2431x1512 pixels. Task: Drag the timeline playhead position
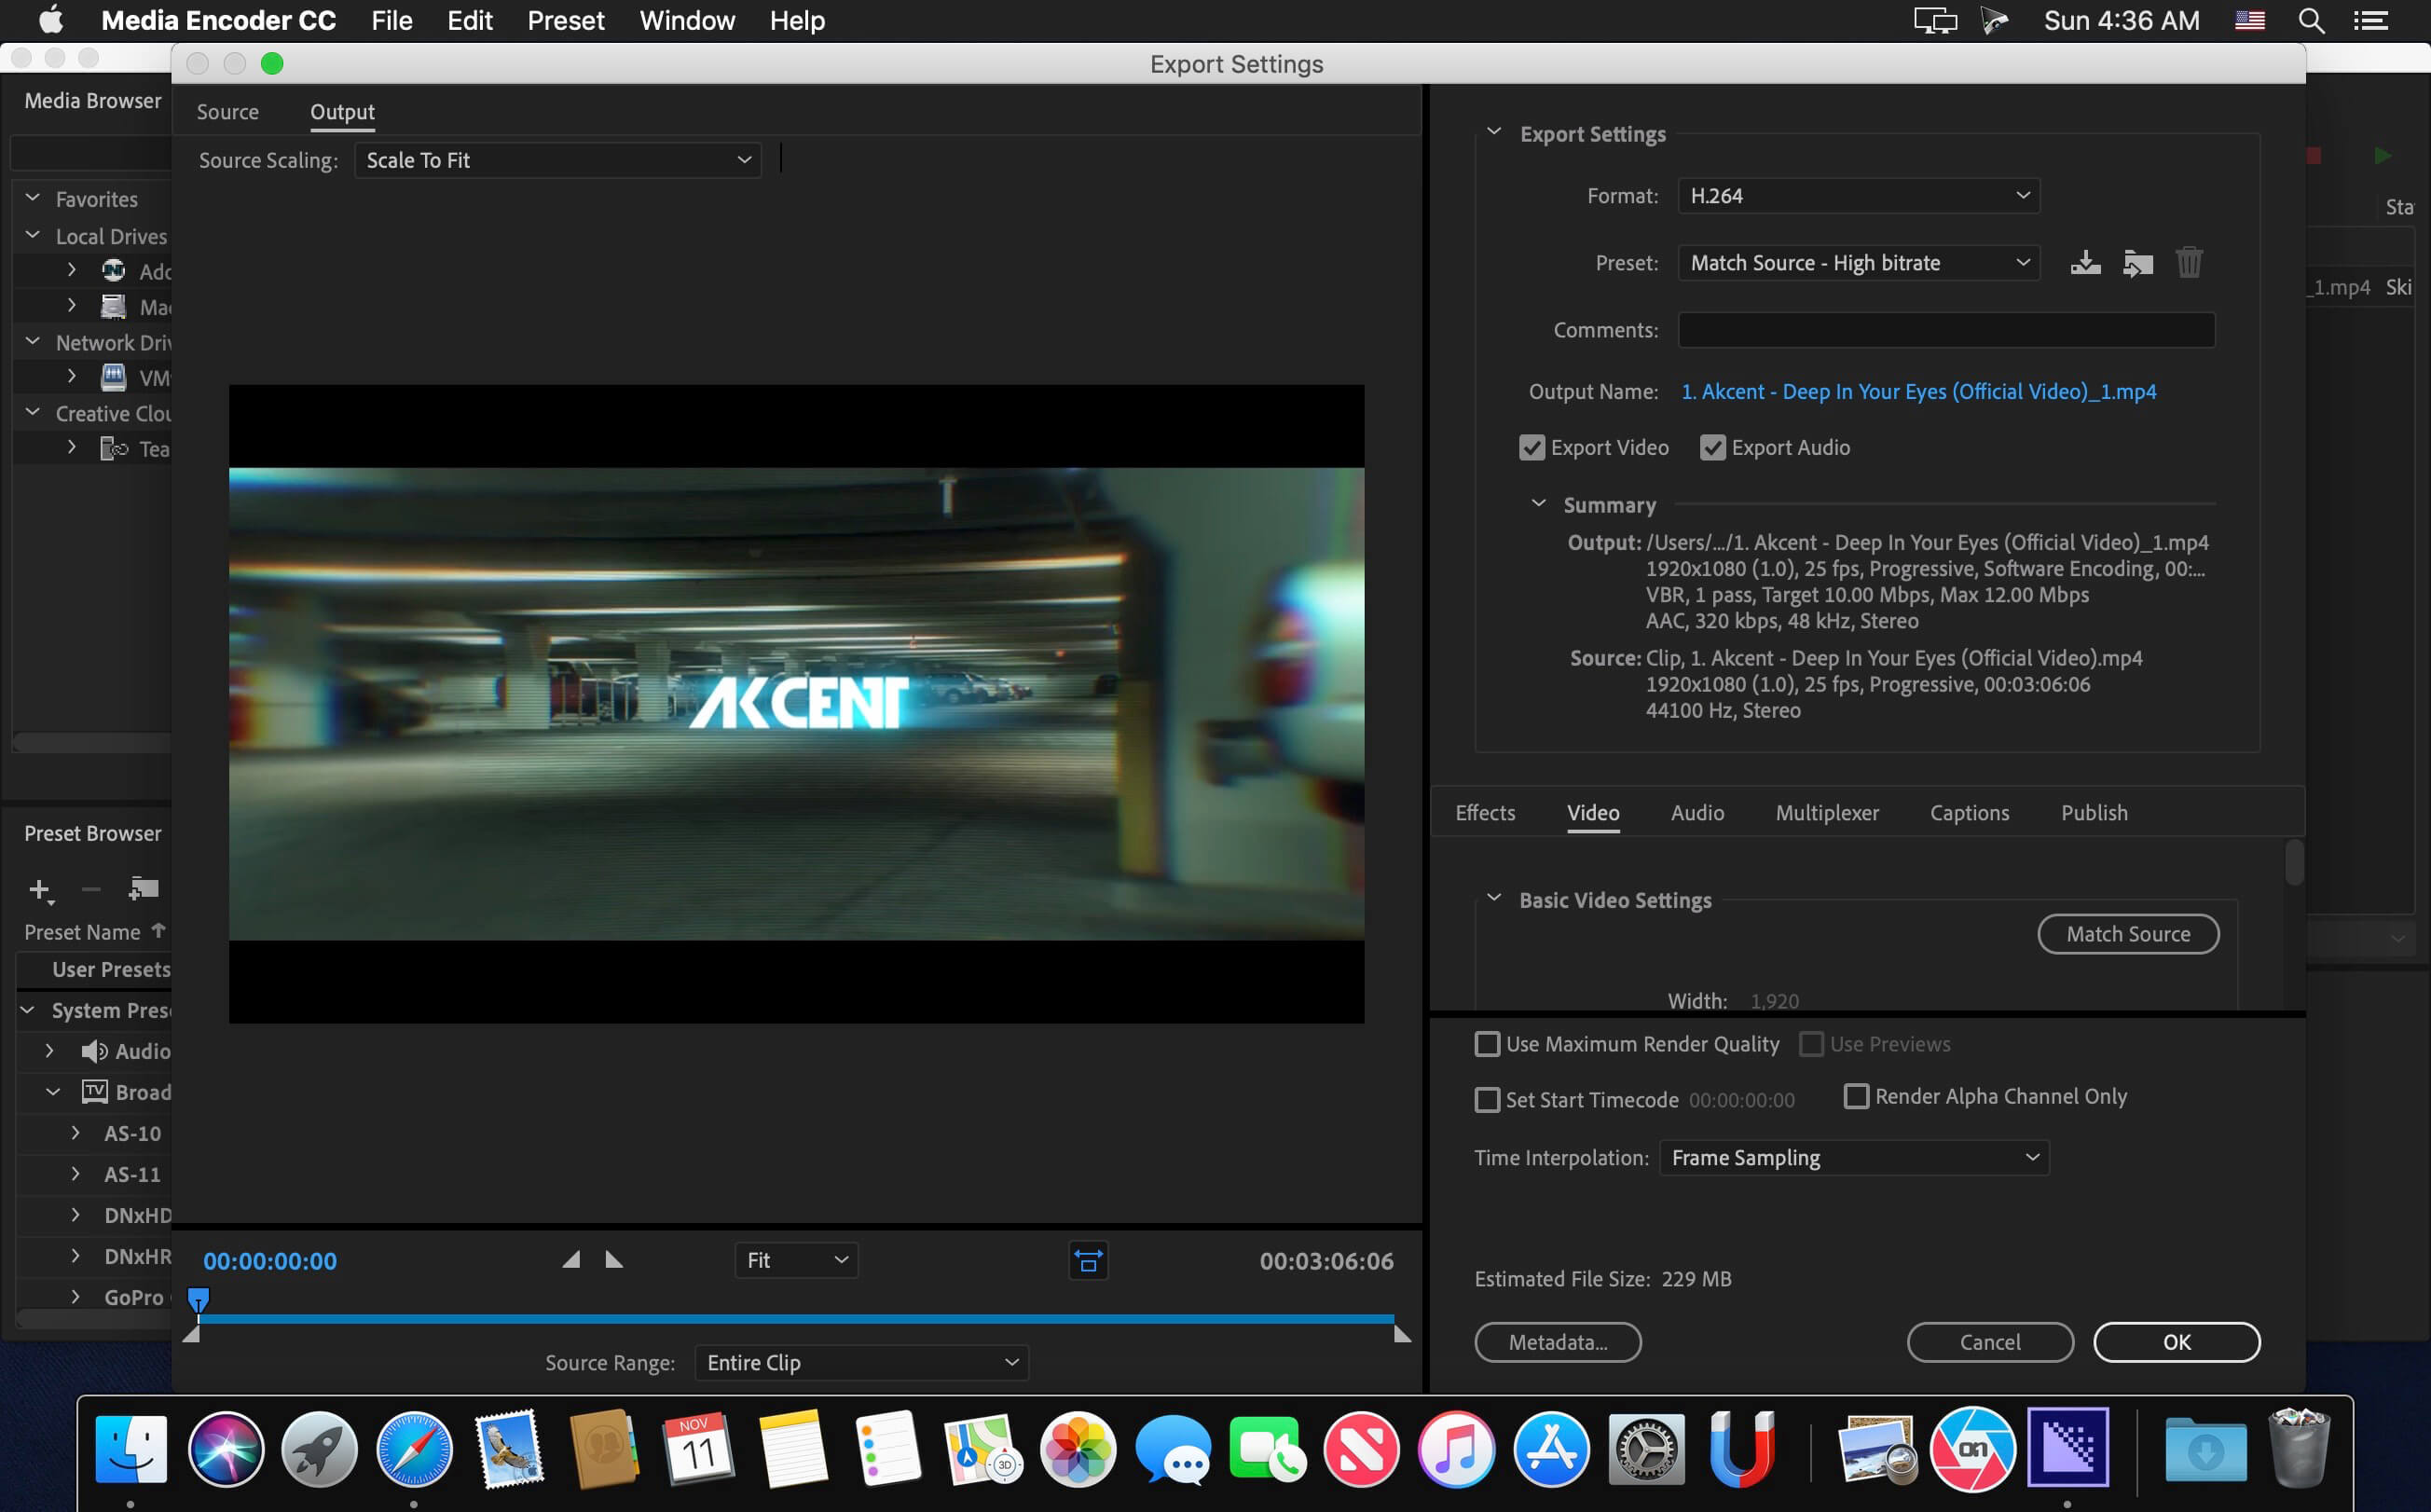[x=199, y=1299]
